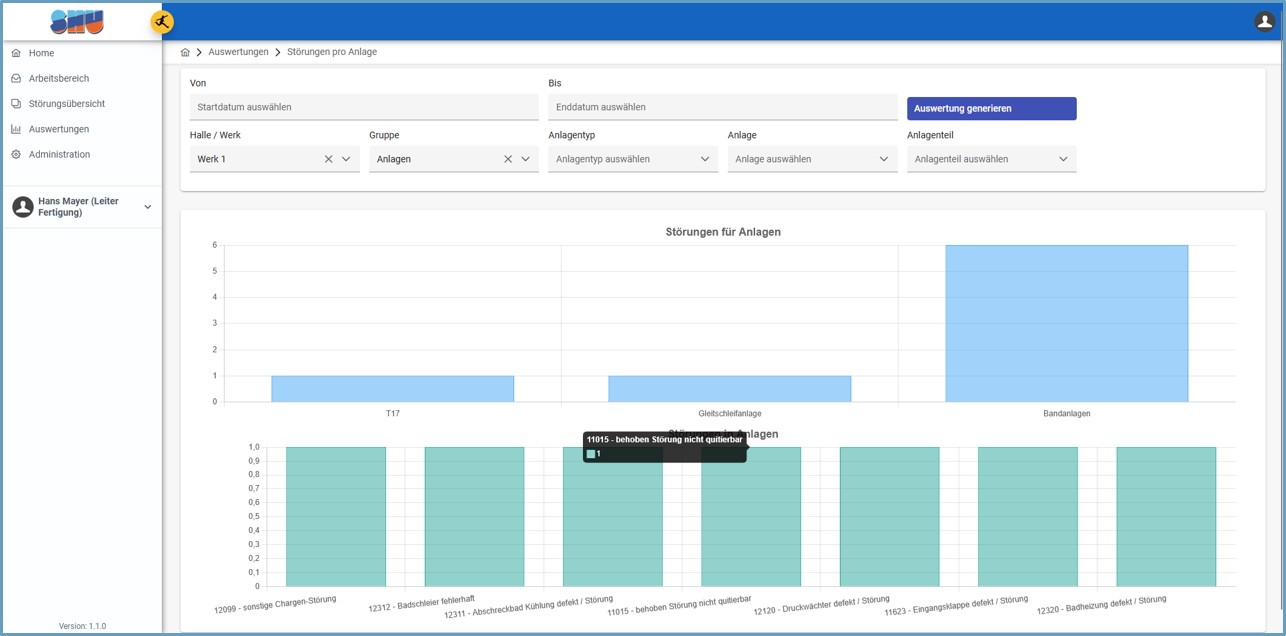The height and width of the screenshot is (636, 1286).
Task: Click Auswertungen breadcrumb link
Action: (x=238, y=52)
